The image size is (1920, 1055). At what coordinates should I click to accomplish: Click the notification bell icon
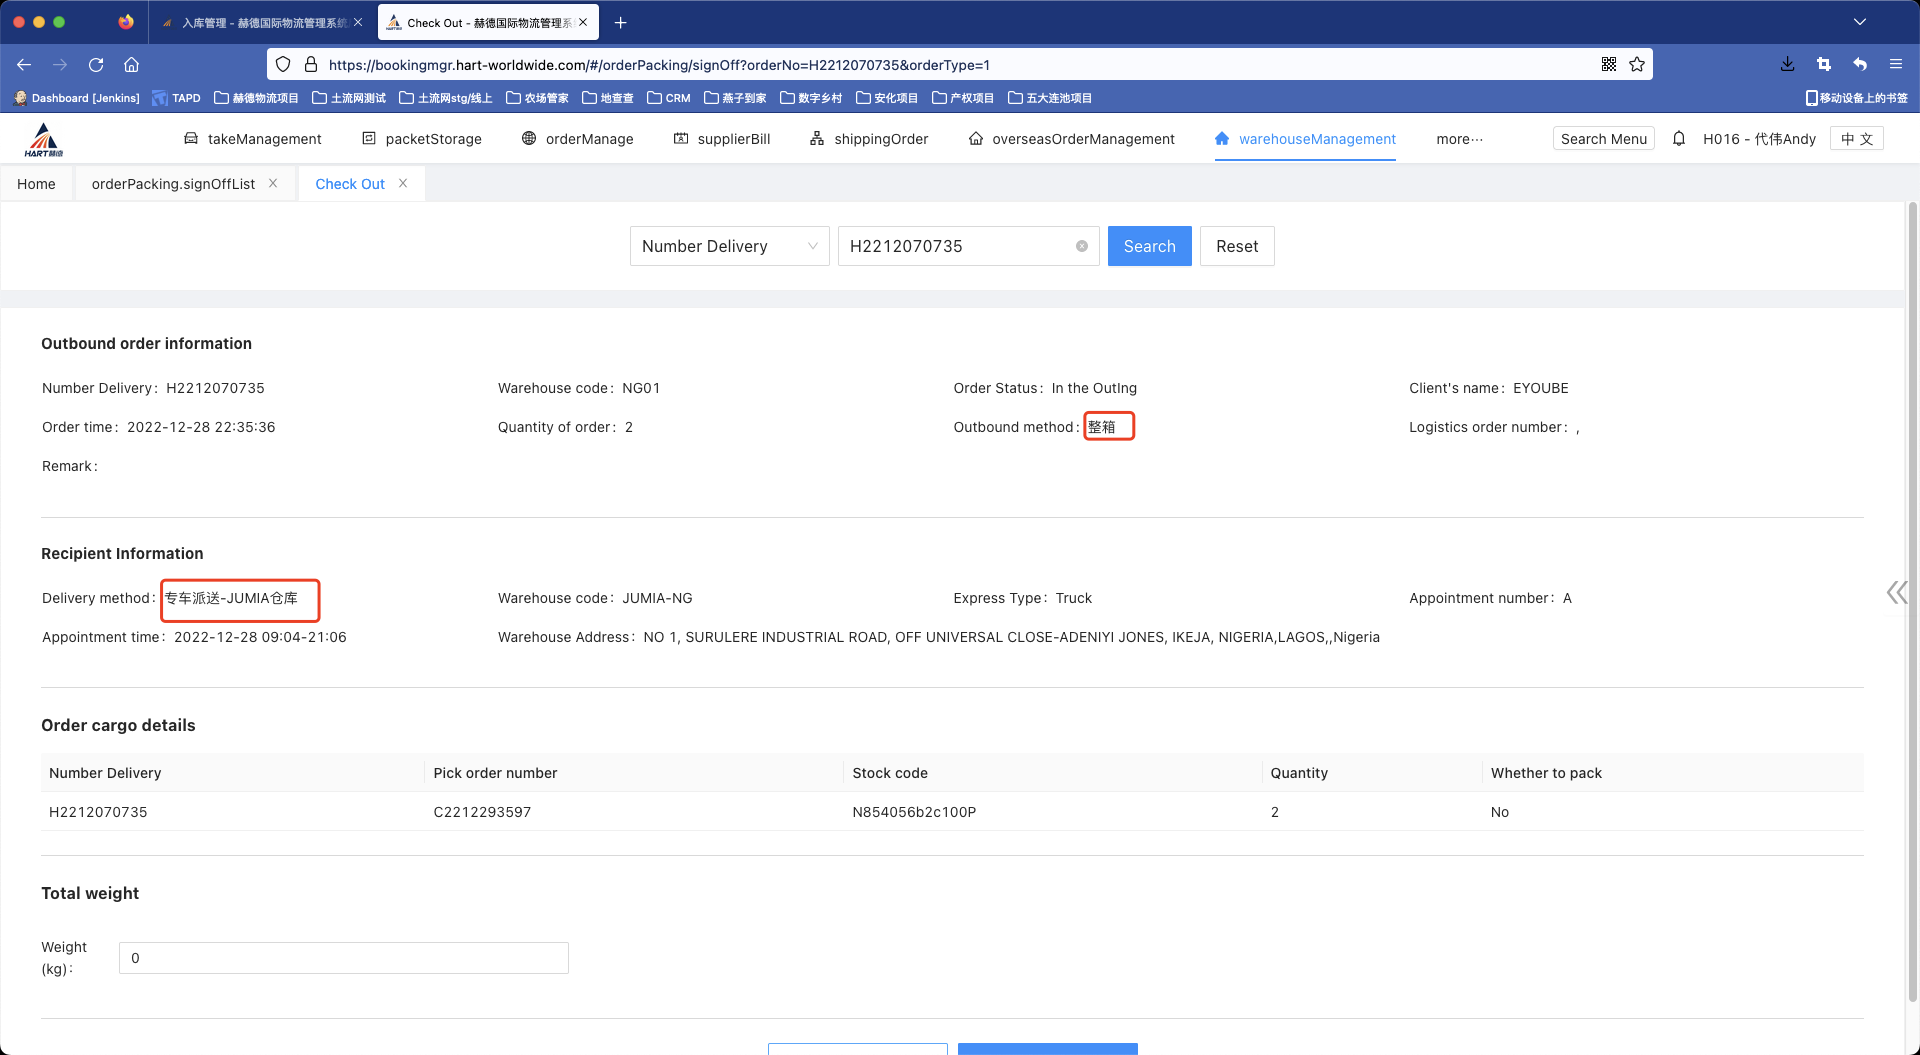[x=1679, y=139]
